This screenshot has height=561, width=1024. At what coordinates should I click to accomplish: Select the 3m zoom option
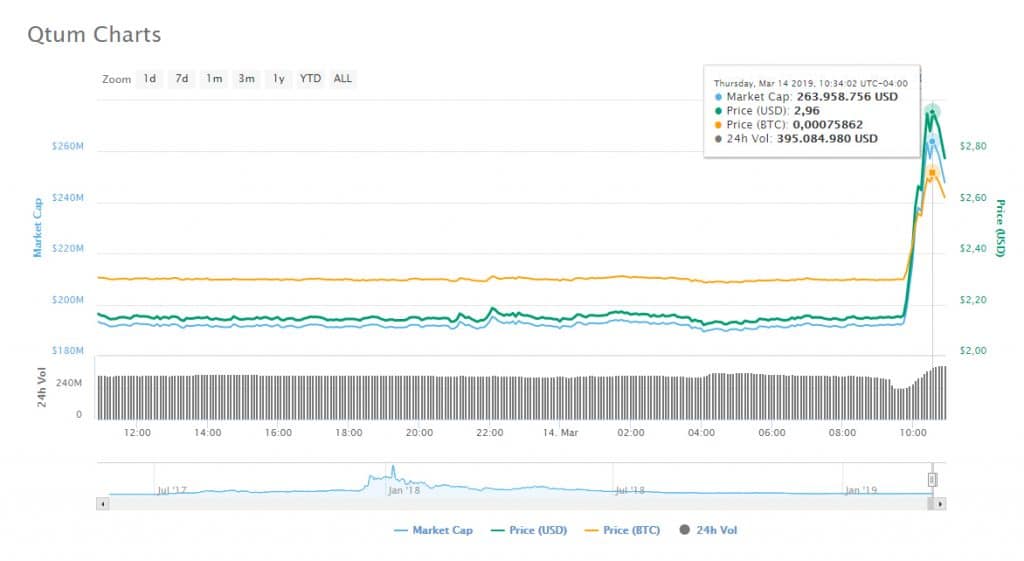point(246,78)
